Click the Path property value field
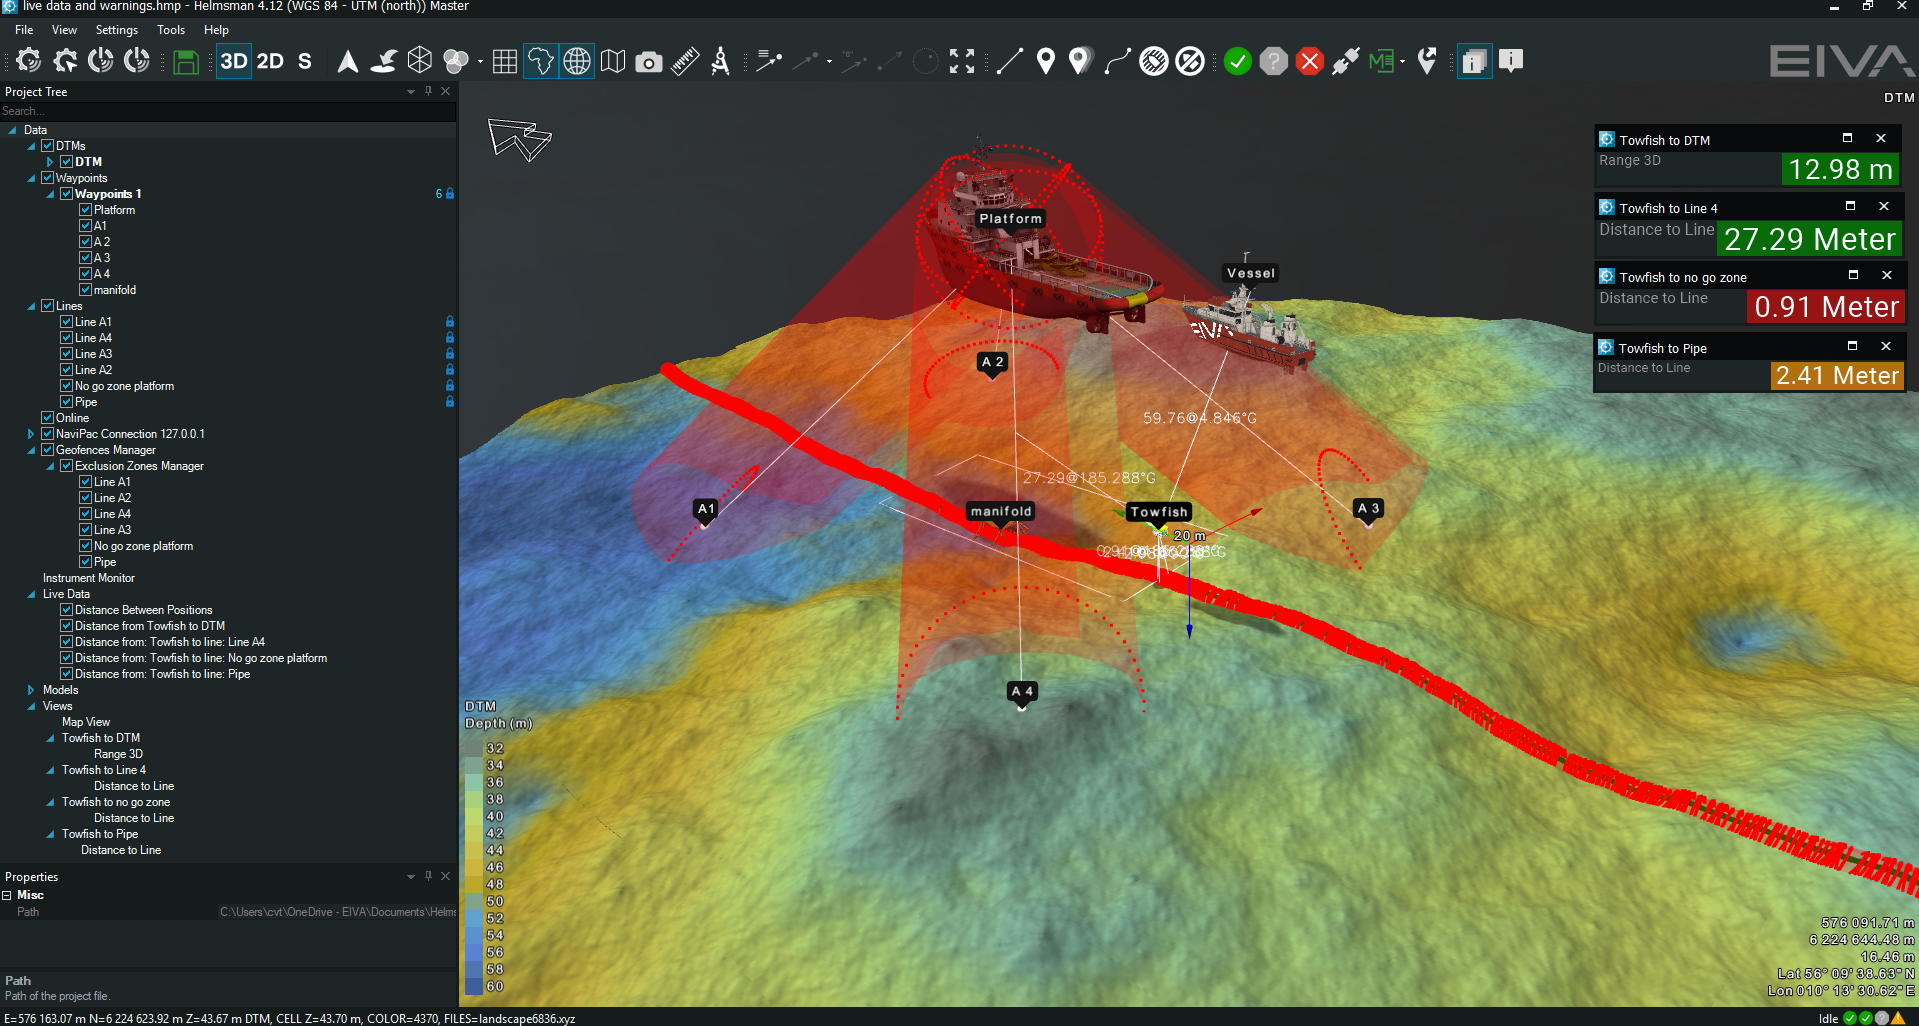The width and height of the screenshot is (1919, 1026). pos(338,912)
